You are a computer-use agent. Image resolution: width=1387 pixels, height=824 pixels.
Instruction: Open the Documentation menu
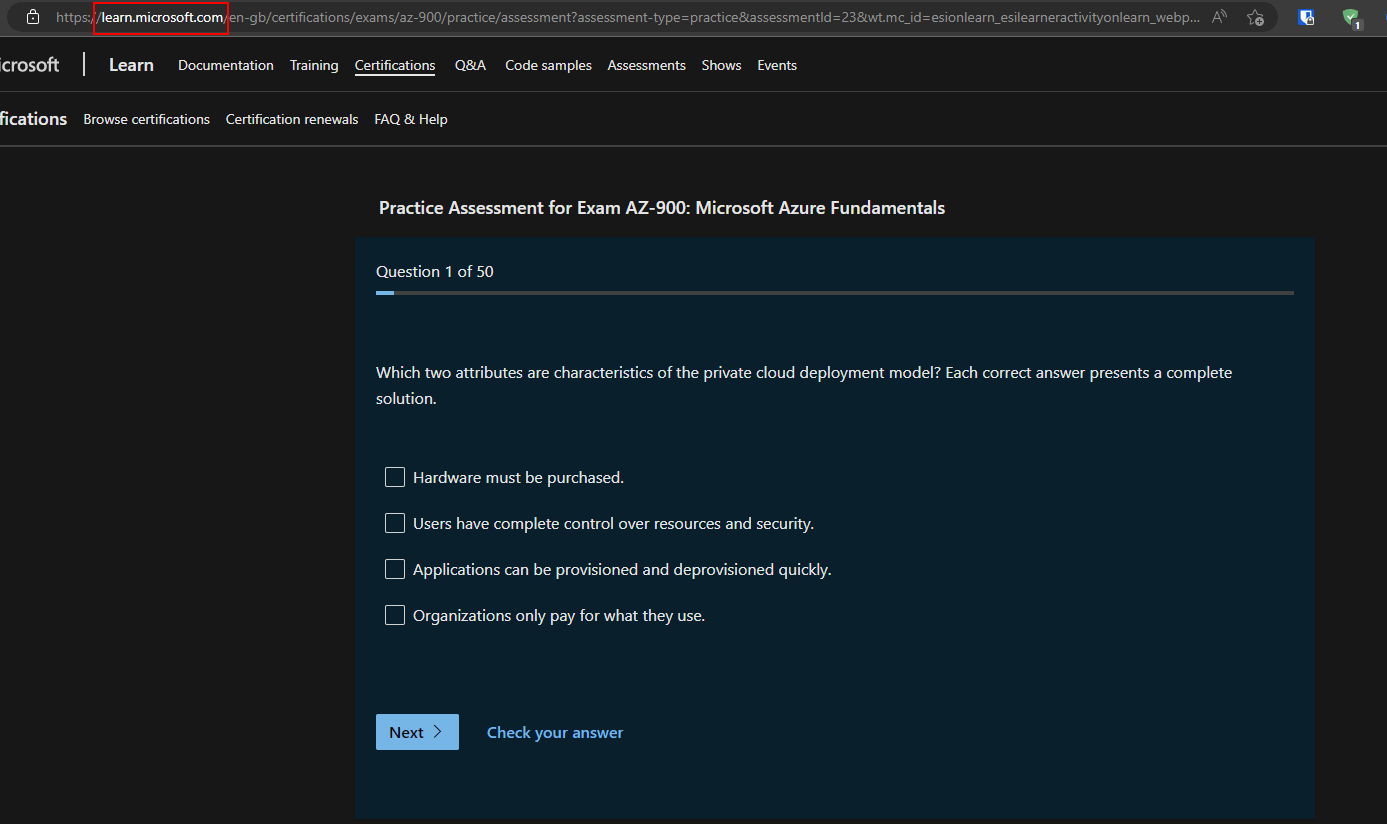click(x=226, y=65)
